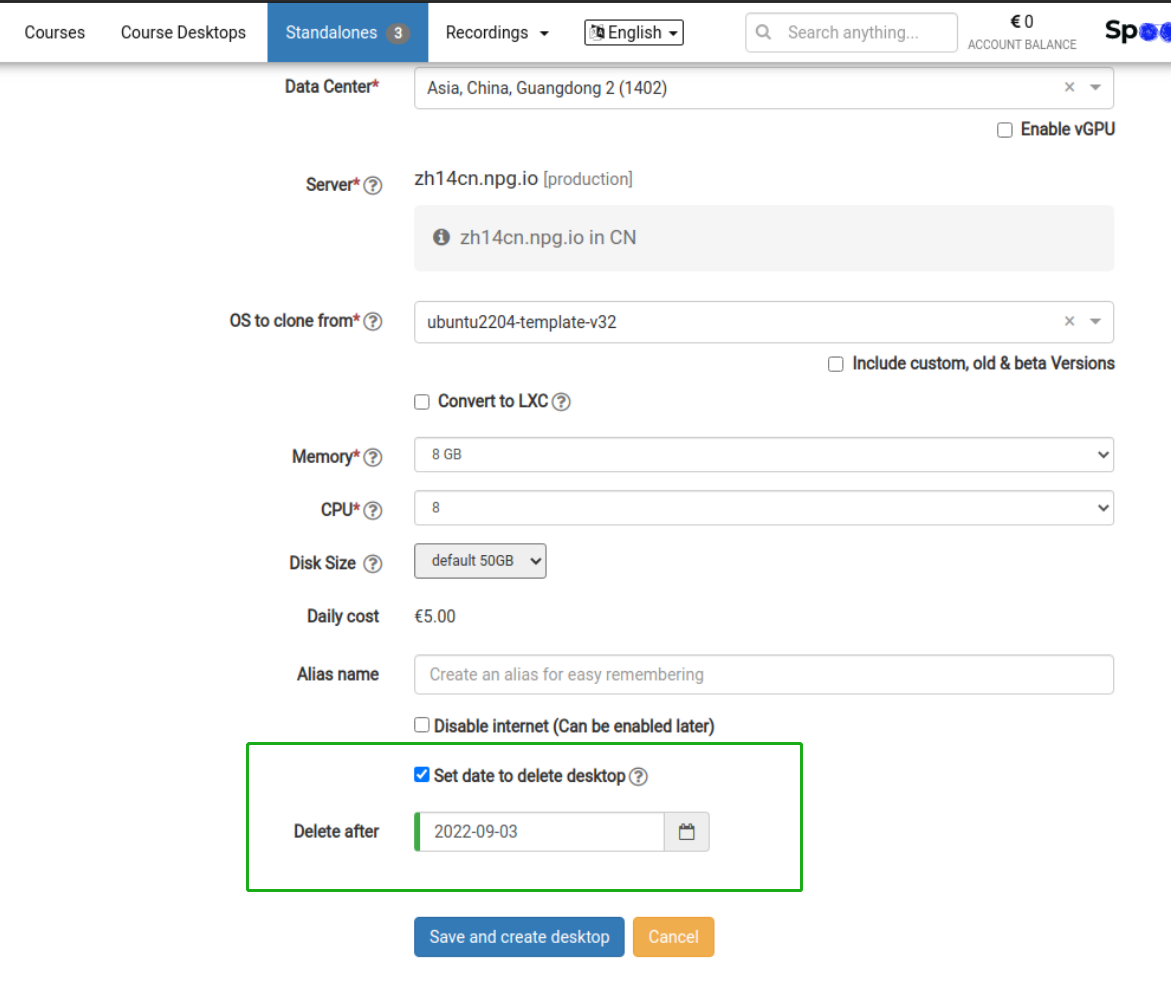Tick Include custom, old & beta Versions
The image size is (1171, 992).
836,364
